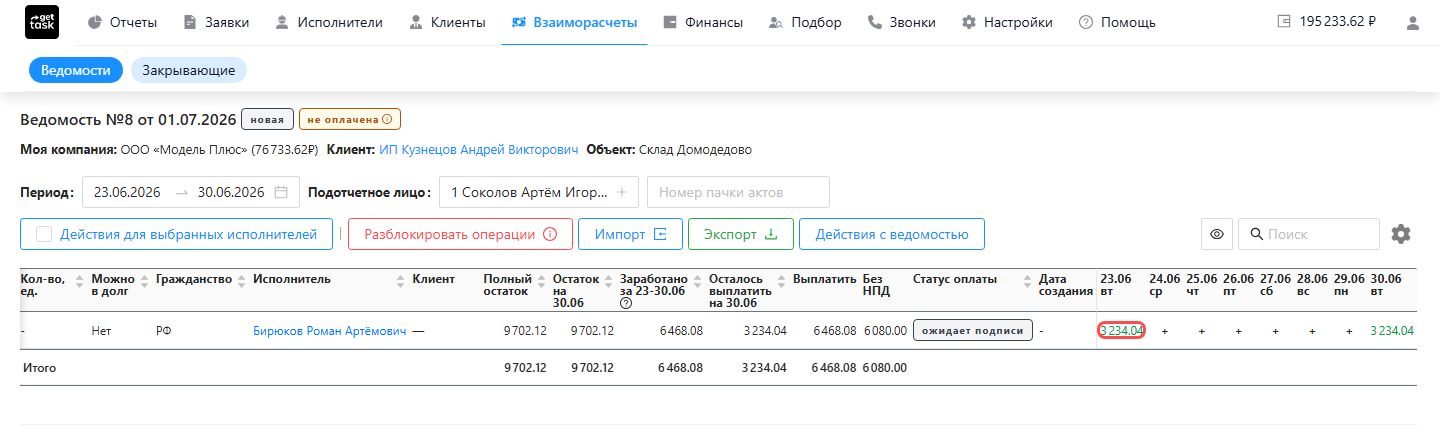The width and height of the screenshot is (1440, 445).
Task: Toggle the eye visibility button
Action: coord(1217,234)
